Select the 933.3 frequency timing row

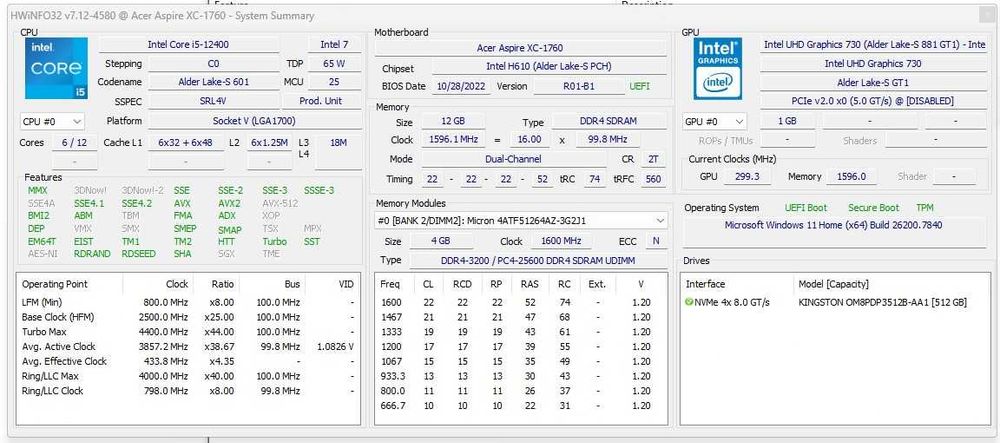[520, 376]
